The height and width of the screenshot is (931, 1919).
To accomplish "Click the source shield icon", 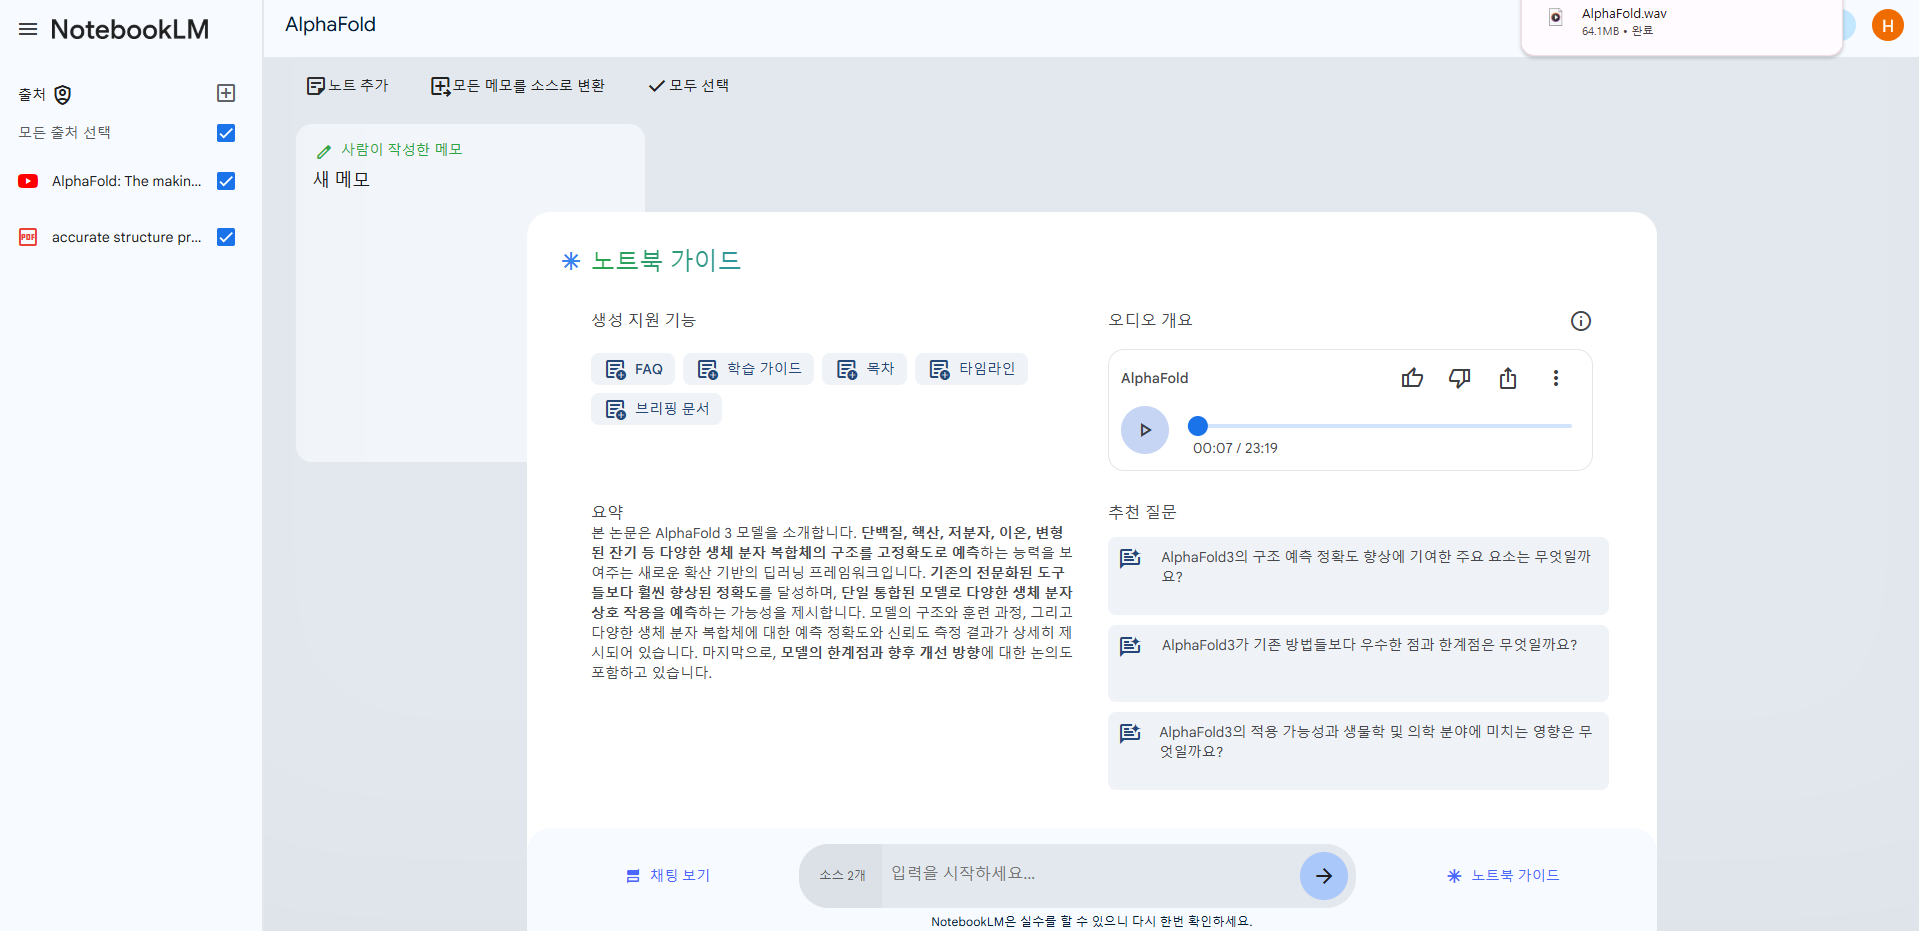I will (63, 95).
